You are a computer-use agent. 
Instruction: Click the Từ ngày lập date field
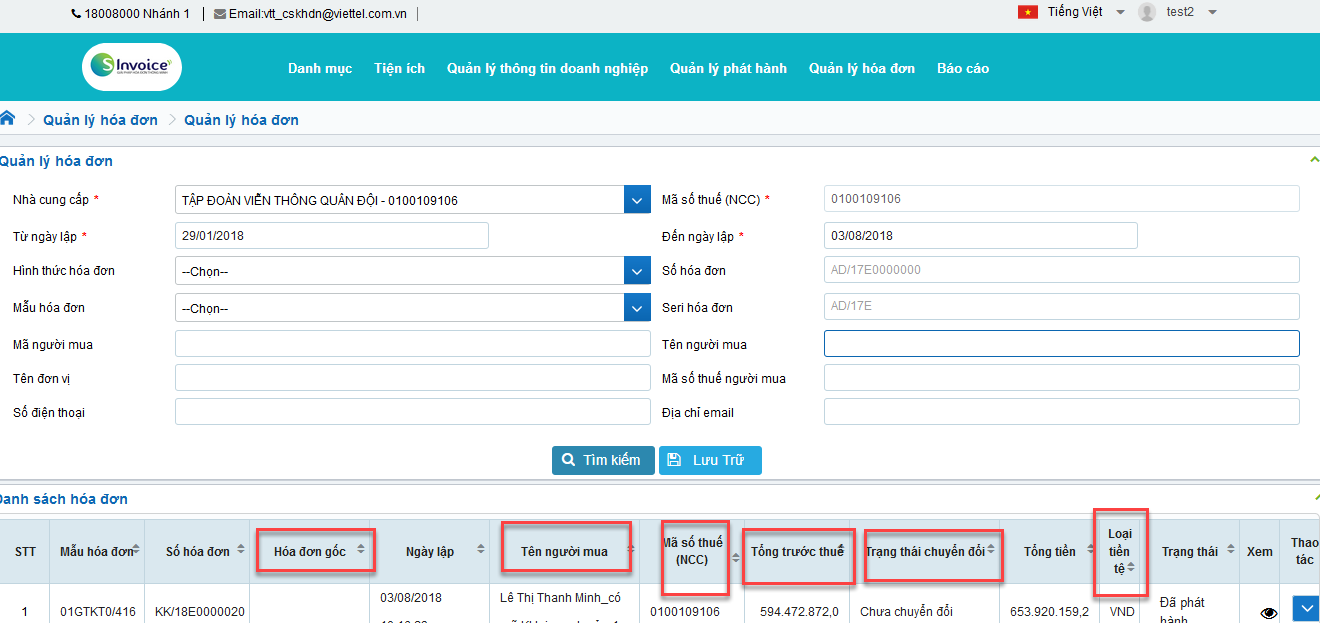331,236
